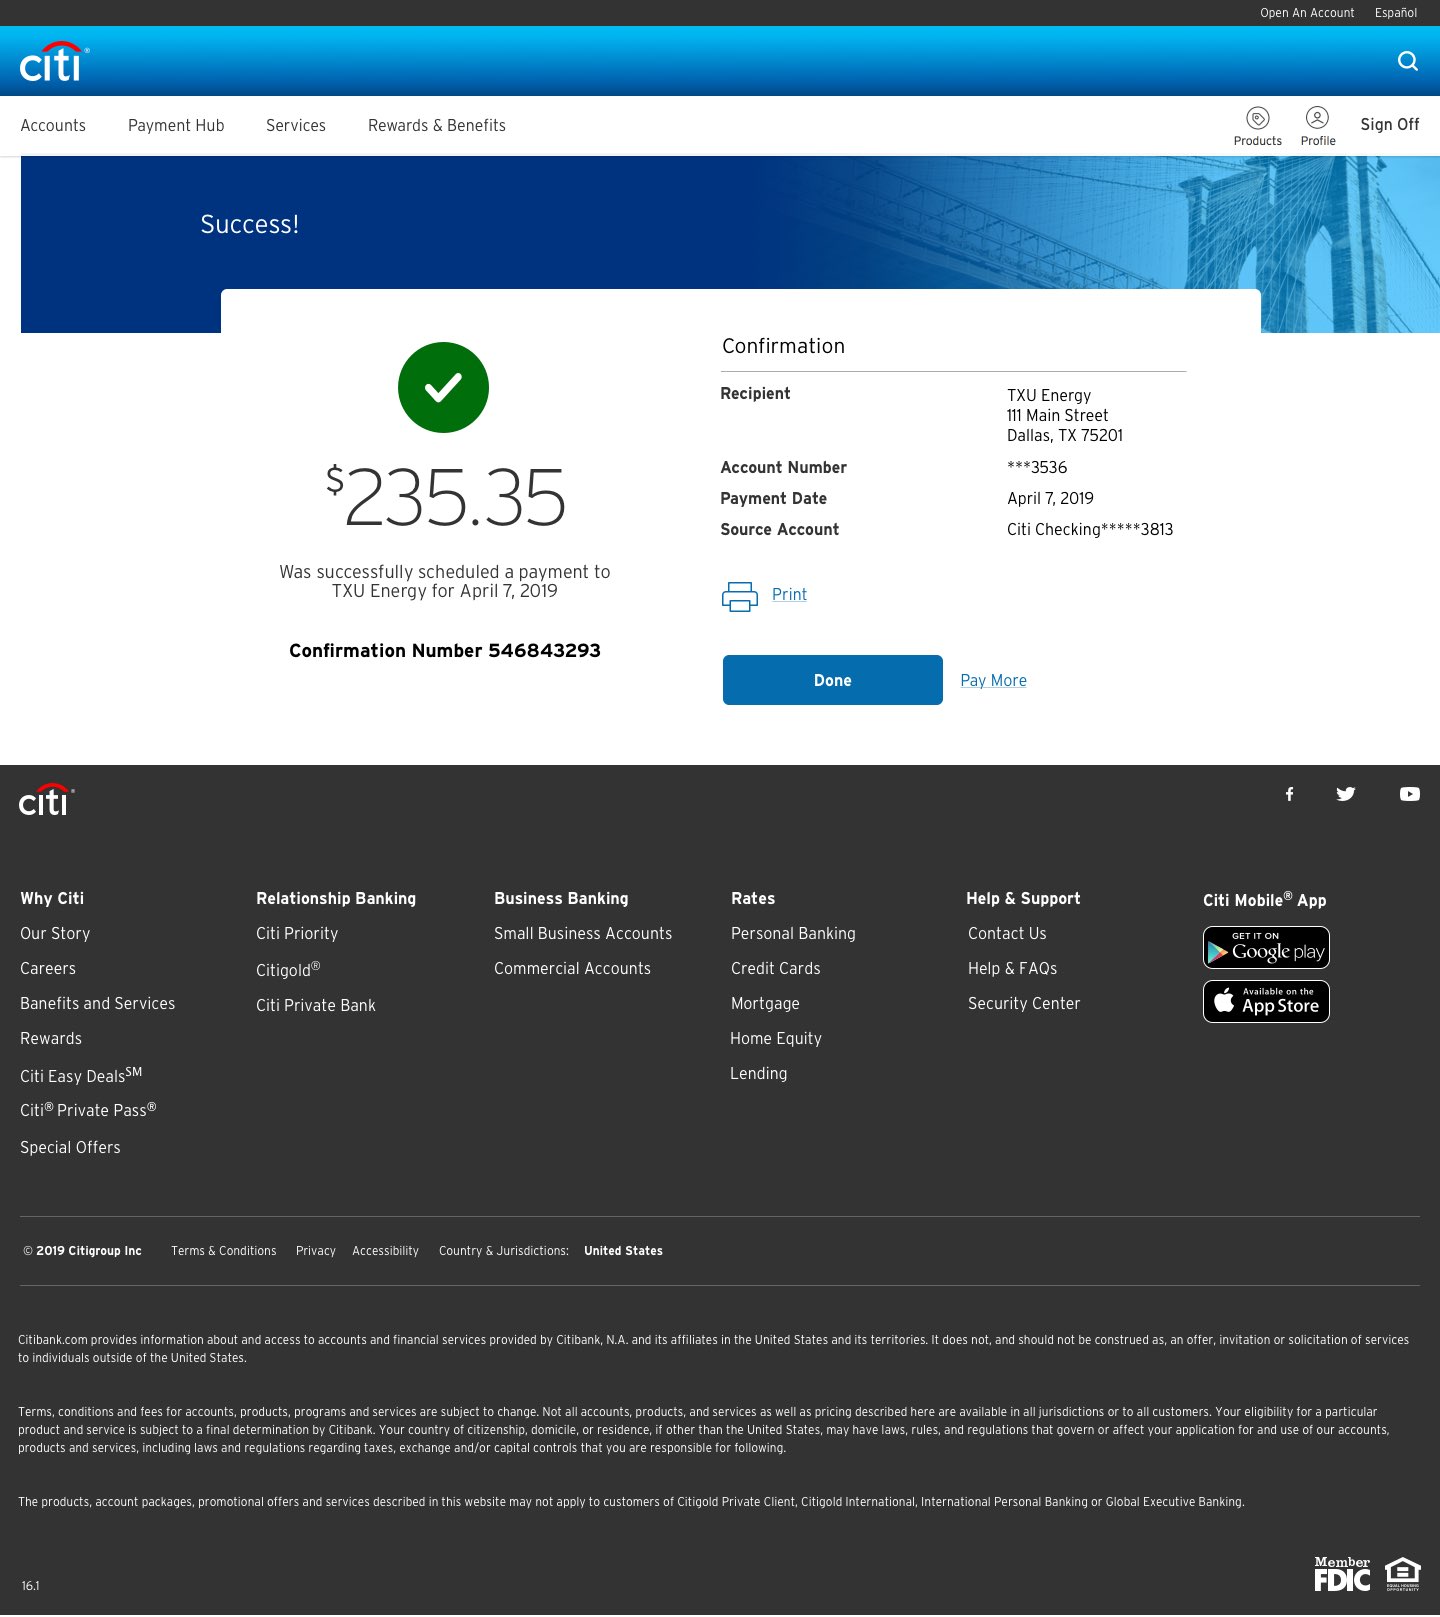Open the Accessibility link

click(385, 1251)
